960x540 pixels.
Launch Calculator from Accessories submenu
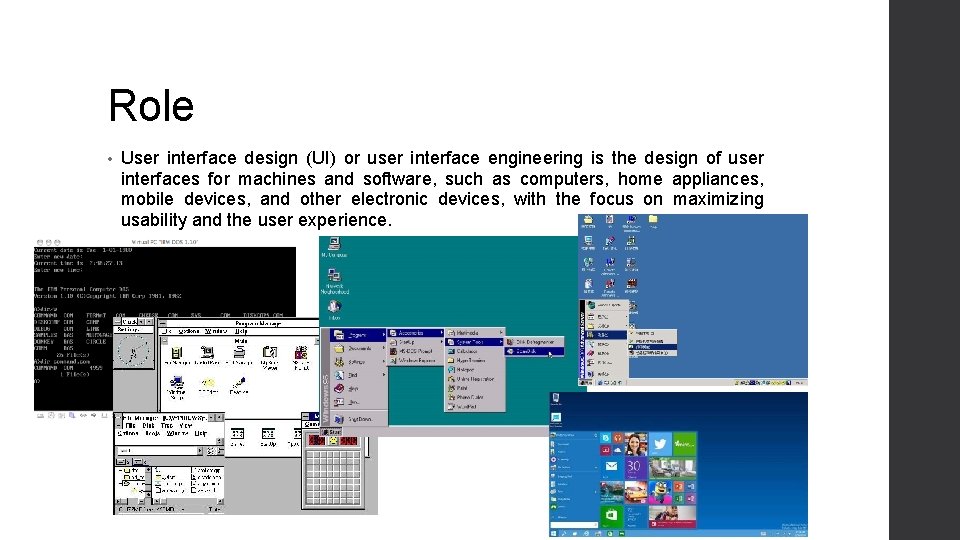[x=475, y=351]
